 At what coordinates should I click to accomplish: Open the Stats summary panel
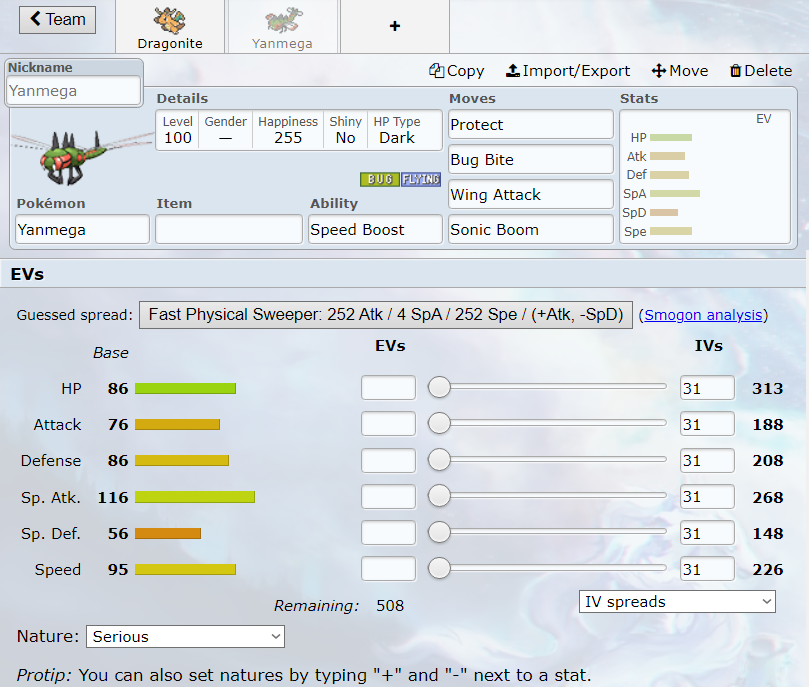coord(705,176)
